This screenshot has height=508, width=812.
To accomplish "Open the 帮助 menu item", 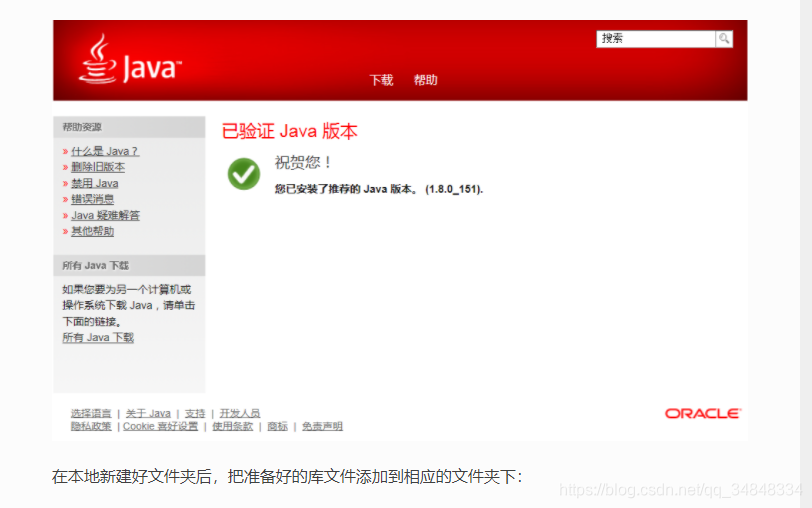I will coord(426,80).
